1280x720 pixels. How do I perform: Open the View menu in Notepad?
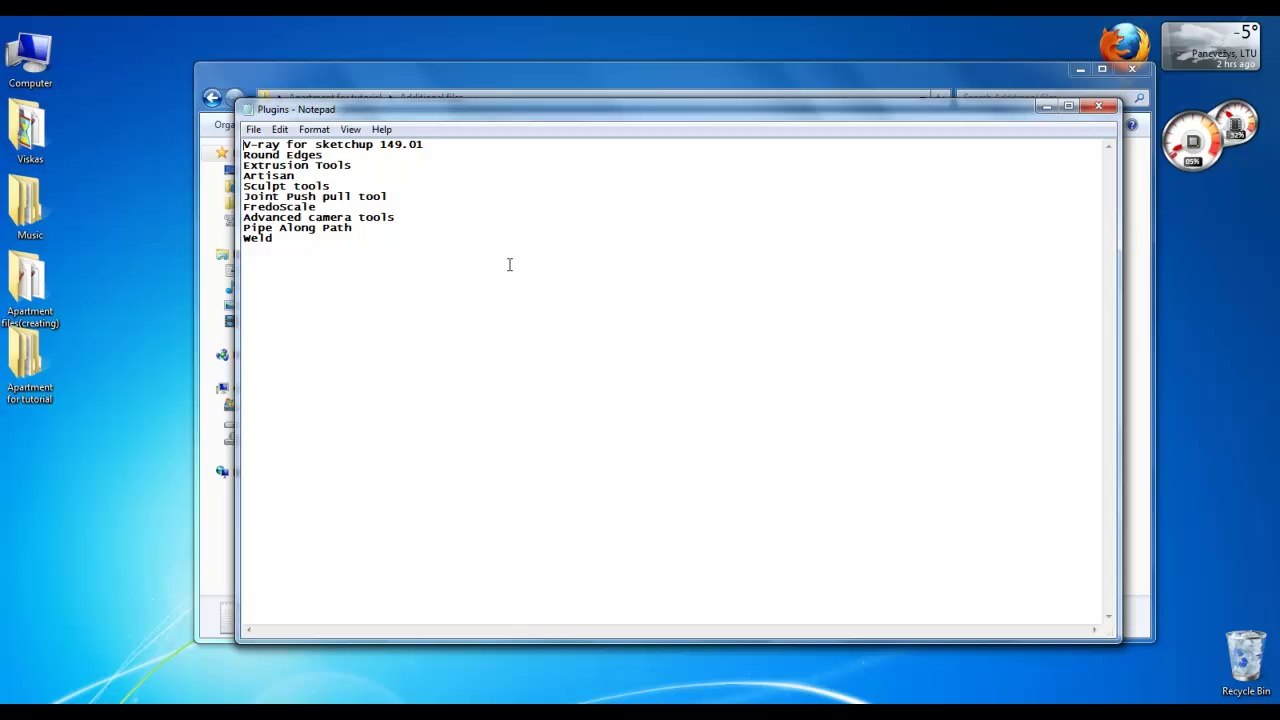point(350,129)
